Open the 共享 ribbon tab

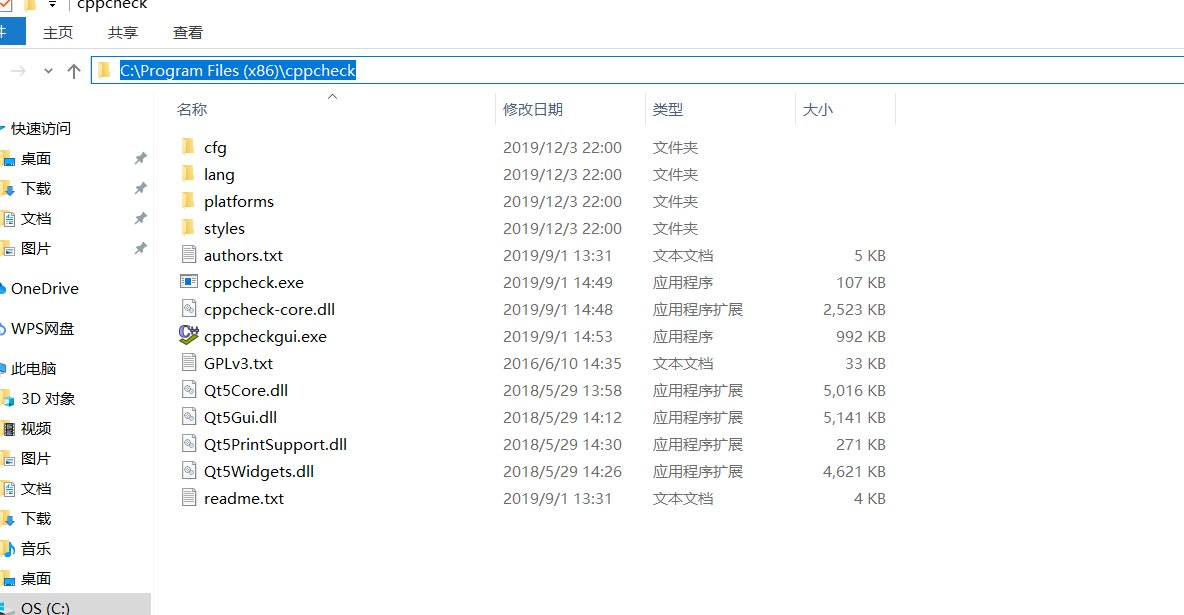(123, 32)
